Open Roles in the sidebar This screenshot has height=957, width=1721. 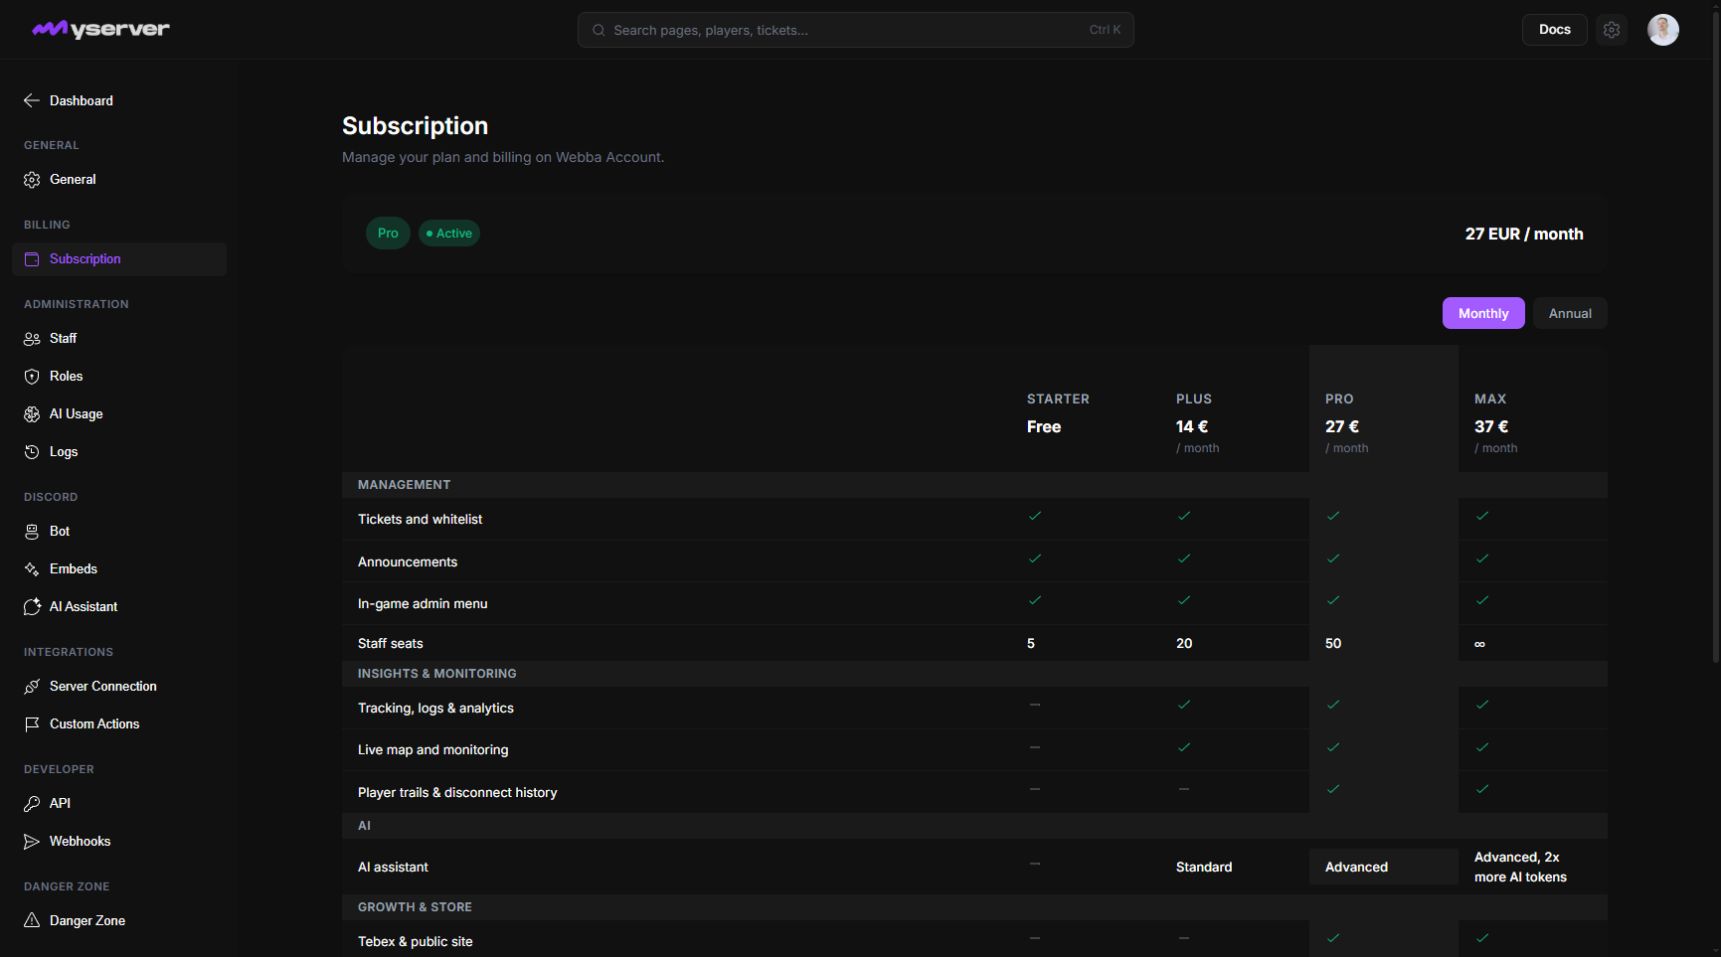(119, 377)
